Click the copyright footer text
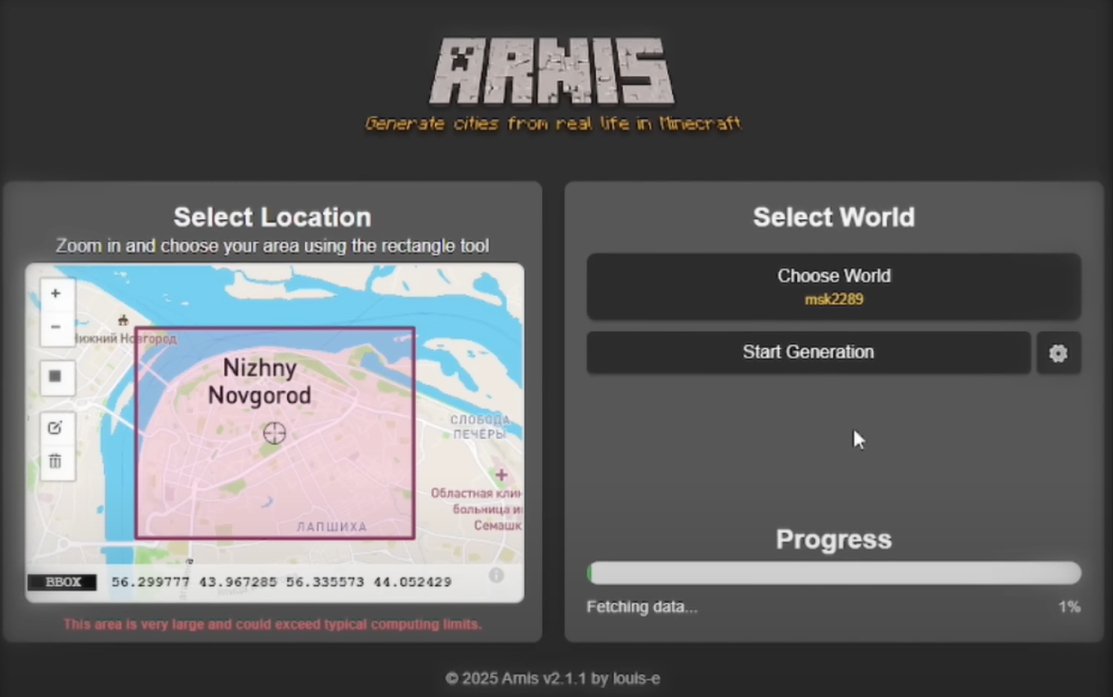Screen dimensions: 1113x697 [553, 679]
